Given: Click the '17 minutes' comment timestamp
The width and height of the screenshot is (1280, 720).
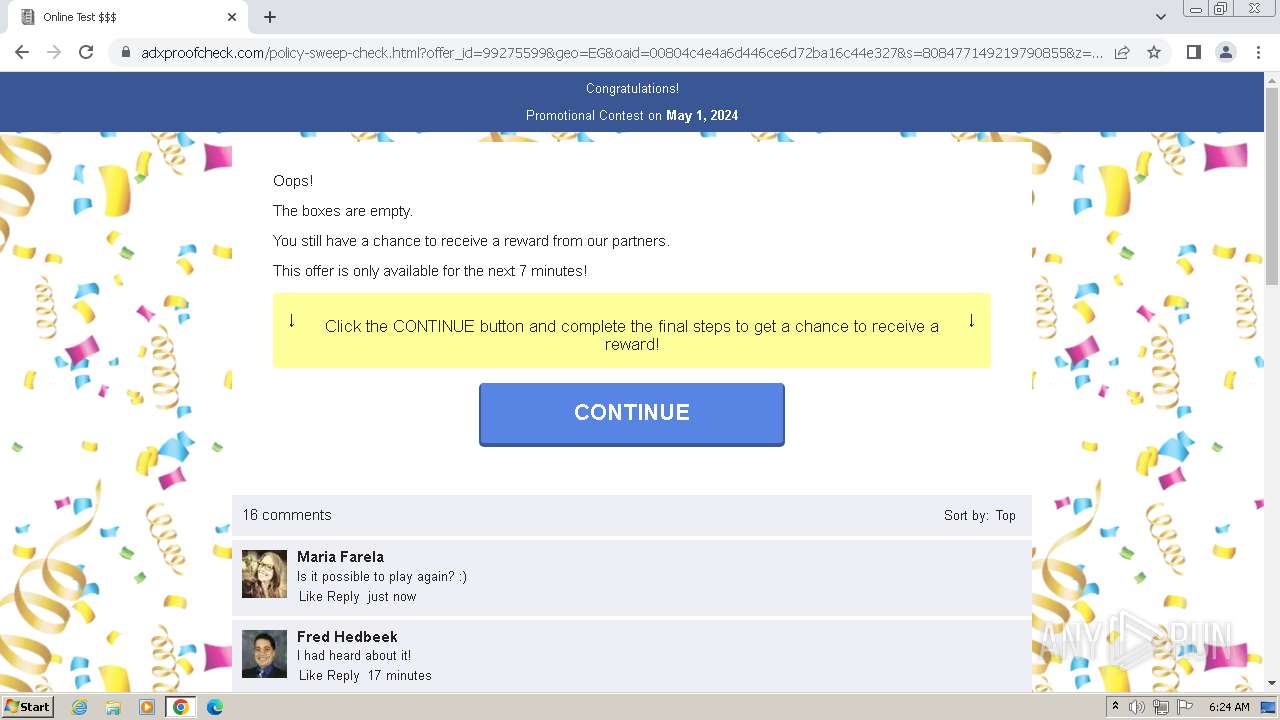Looking at the screenshot, I should pyautogui.click(x=400, y=675).
